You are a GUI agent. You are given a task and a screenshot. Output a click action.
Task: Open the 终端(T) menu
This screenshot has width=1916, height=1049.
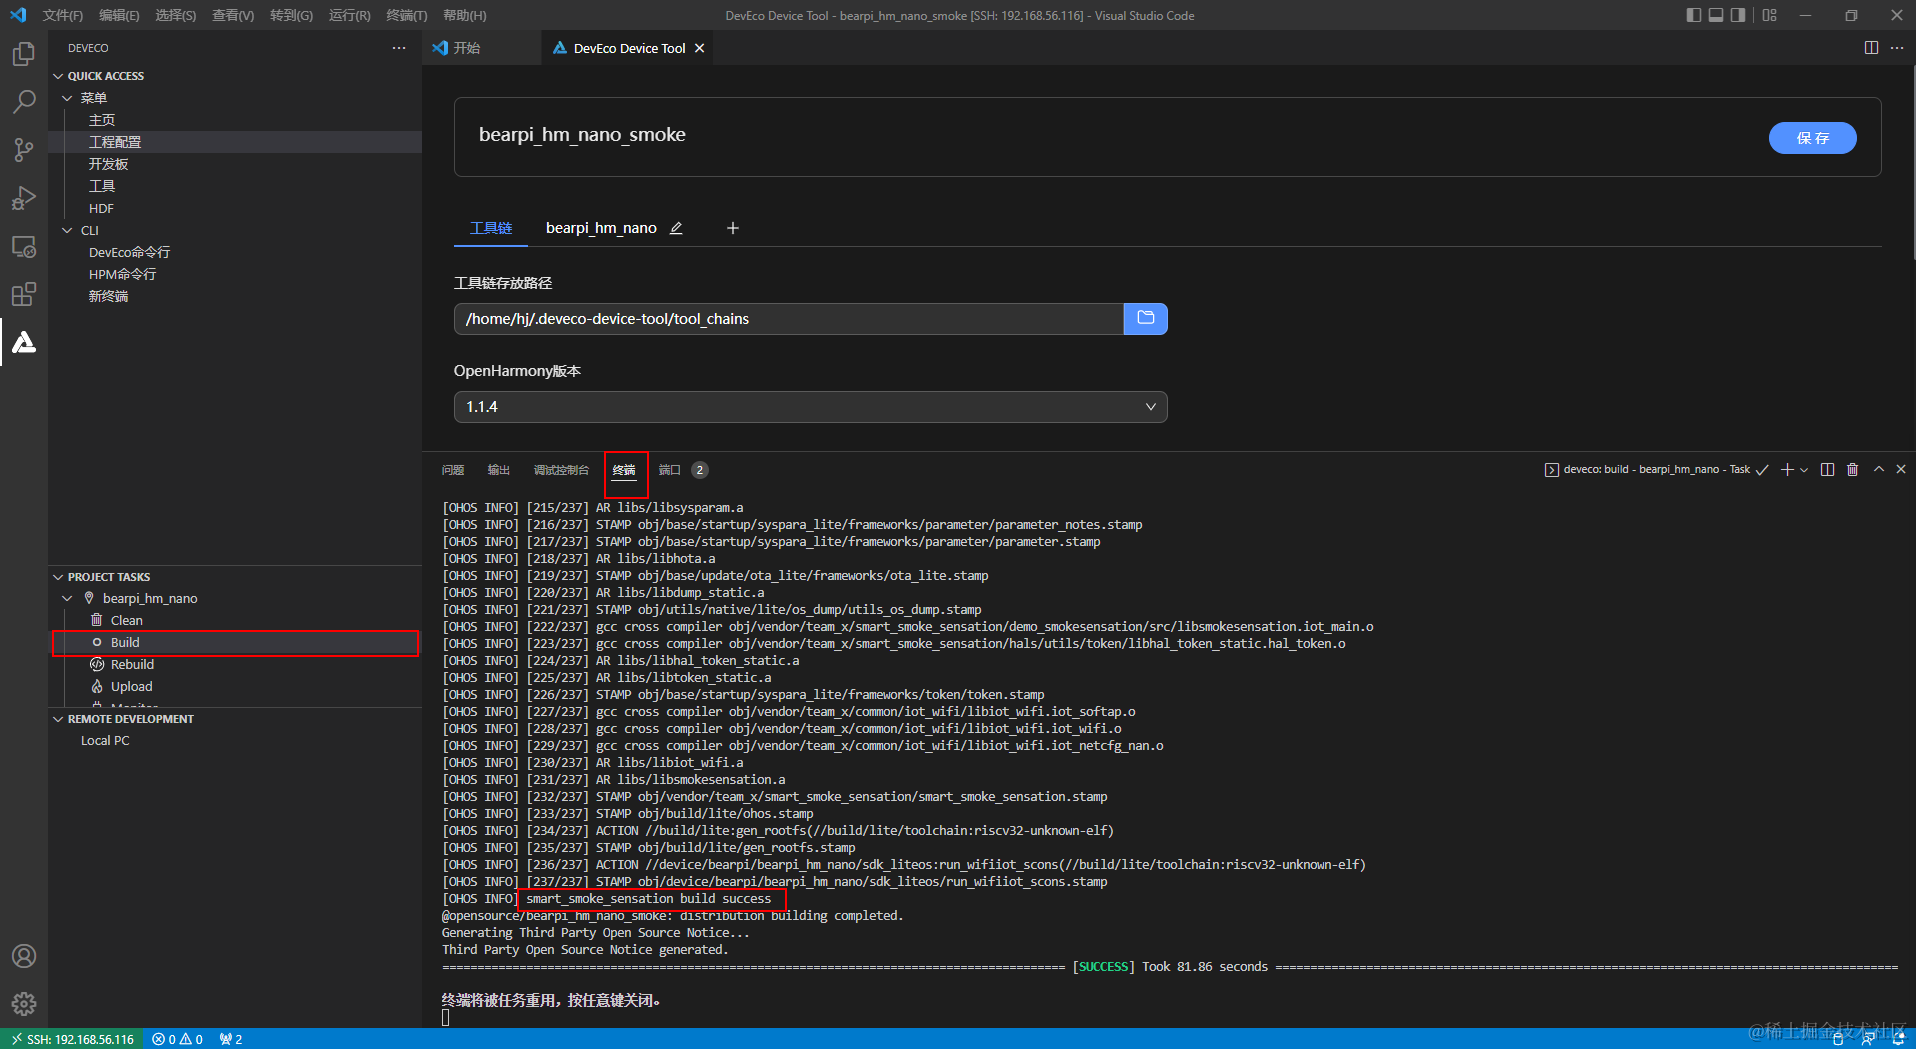(x=407, y=15)
